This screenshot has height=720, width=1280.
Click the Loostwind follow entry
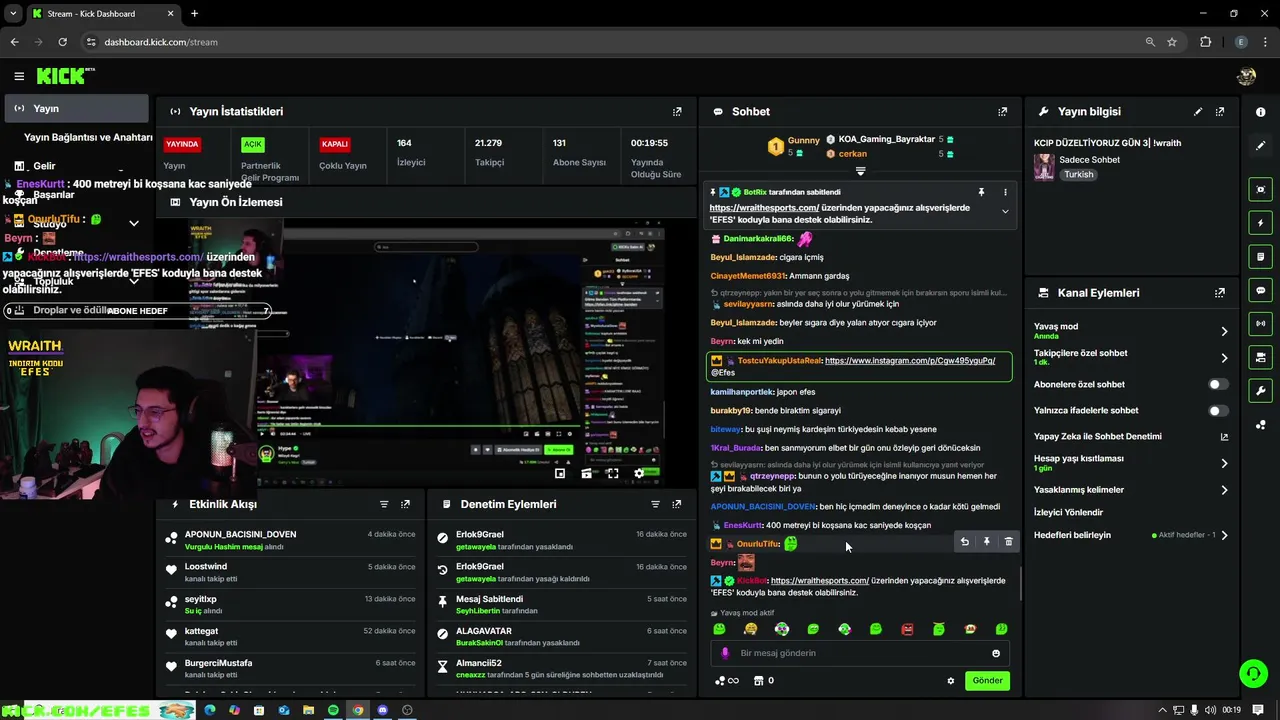click(x=290, y=572)
